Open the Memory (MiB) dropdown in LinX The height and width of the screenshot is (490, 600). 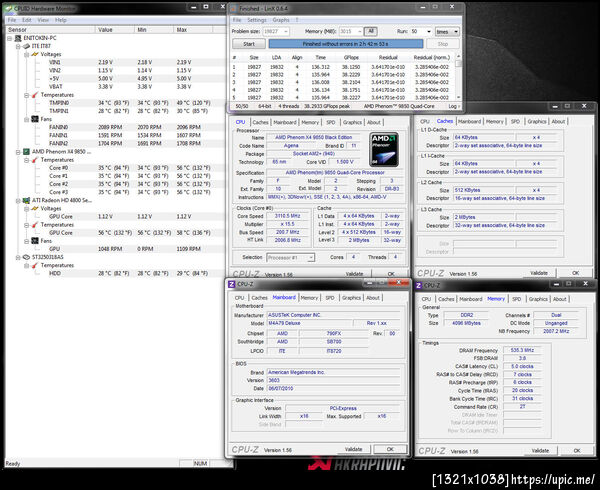point(360,31)
